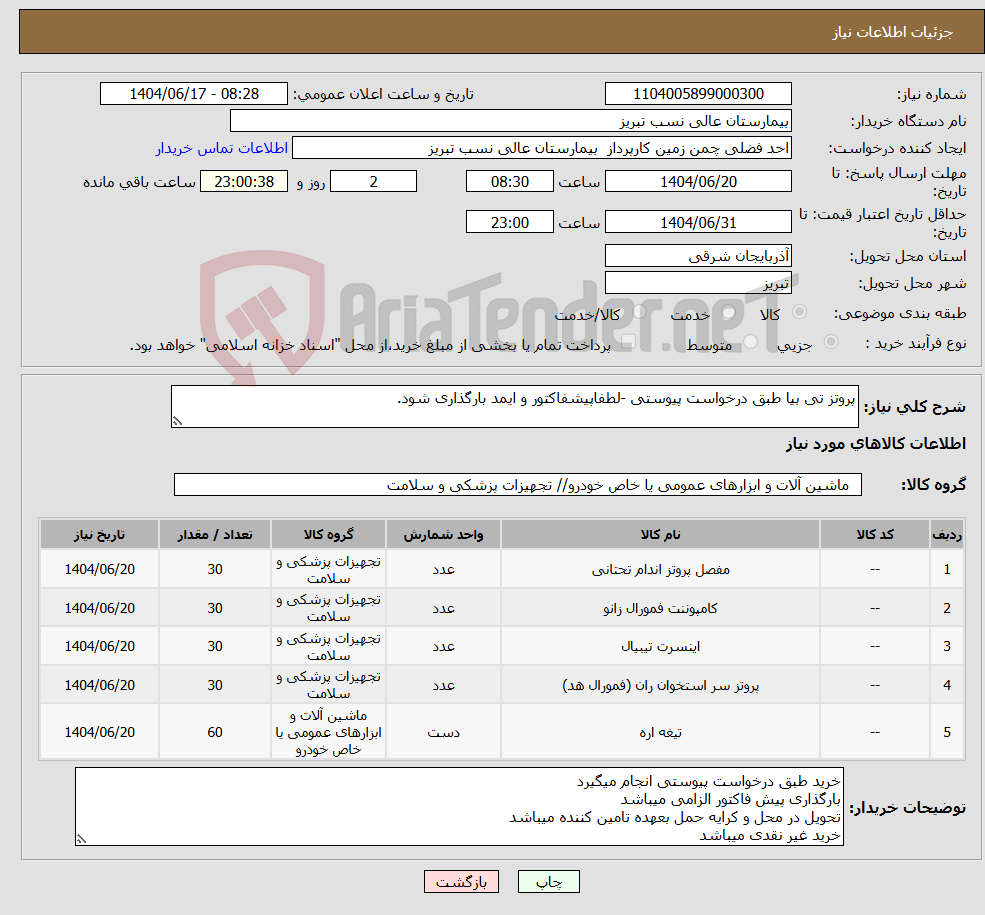985x915 pixels.
Task: Click the time field showing 08:30
Action: (x=510, y=181)
